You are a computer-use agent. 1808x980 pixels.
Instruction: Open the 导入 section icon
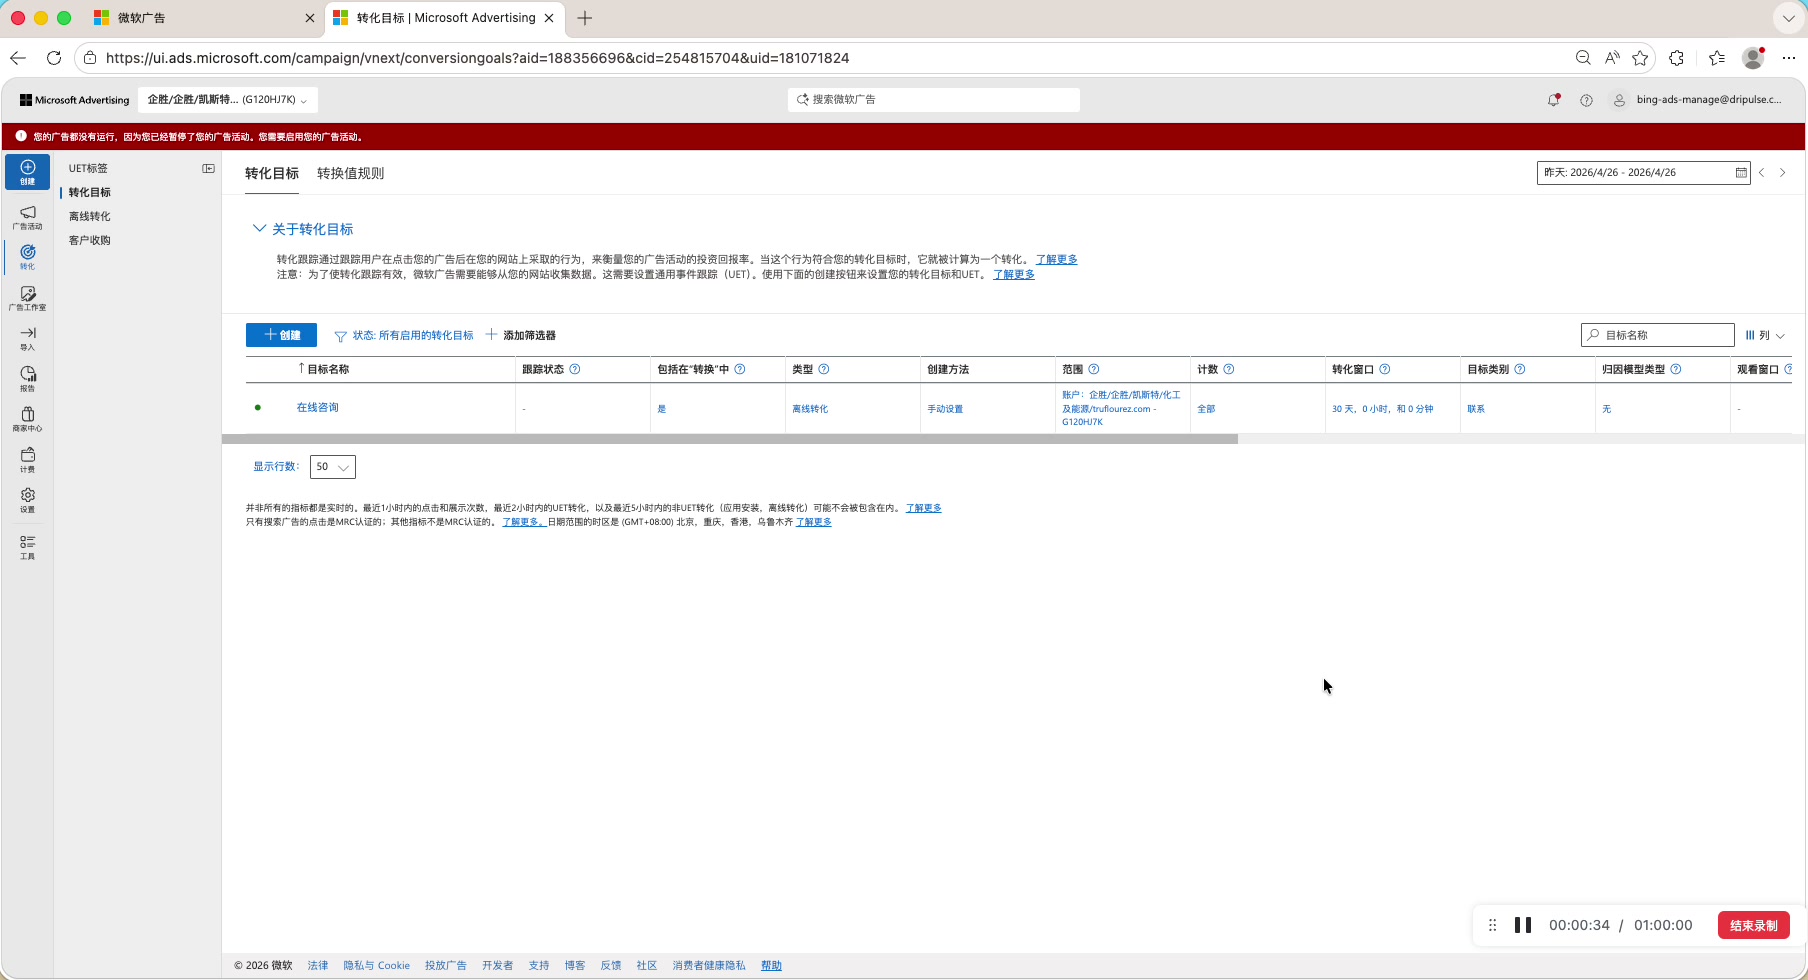(x=27, y=338)
